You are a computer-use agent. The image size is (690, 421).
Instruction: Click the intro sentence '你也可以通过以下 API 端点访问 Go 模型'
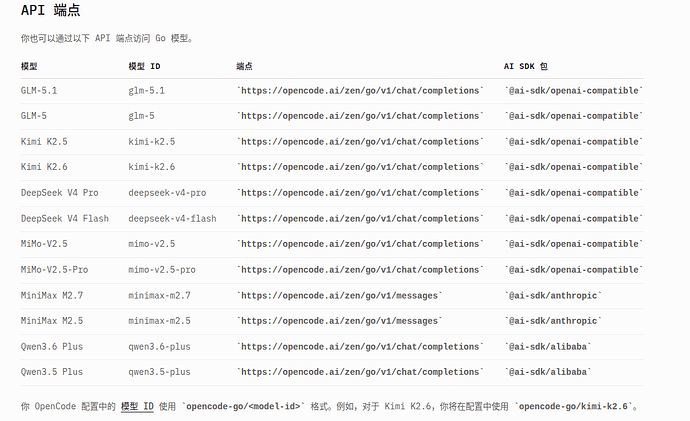106,38
